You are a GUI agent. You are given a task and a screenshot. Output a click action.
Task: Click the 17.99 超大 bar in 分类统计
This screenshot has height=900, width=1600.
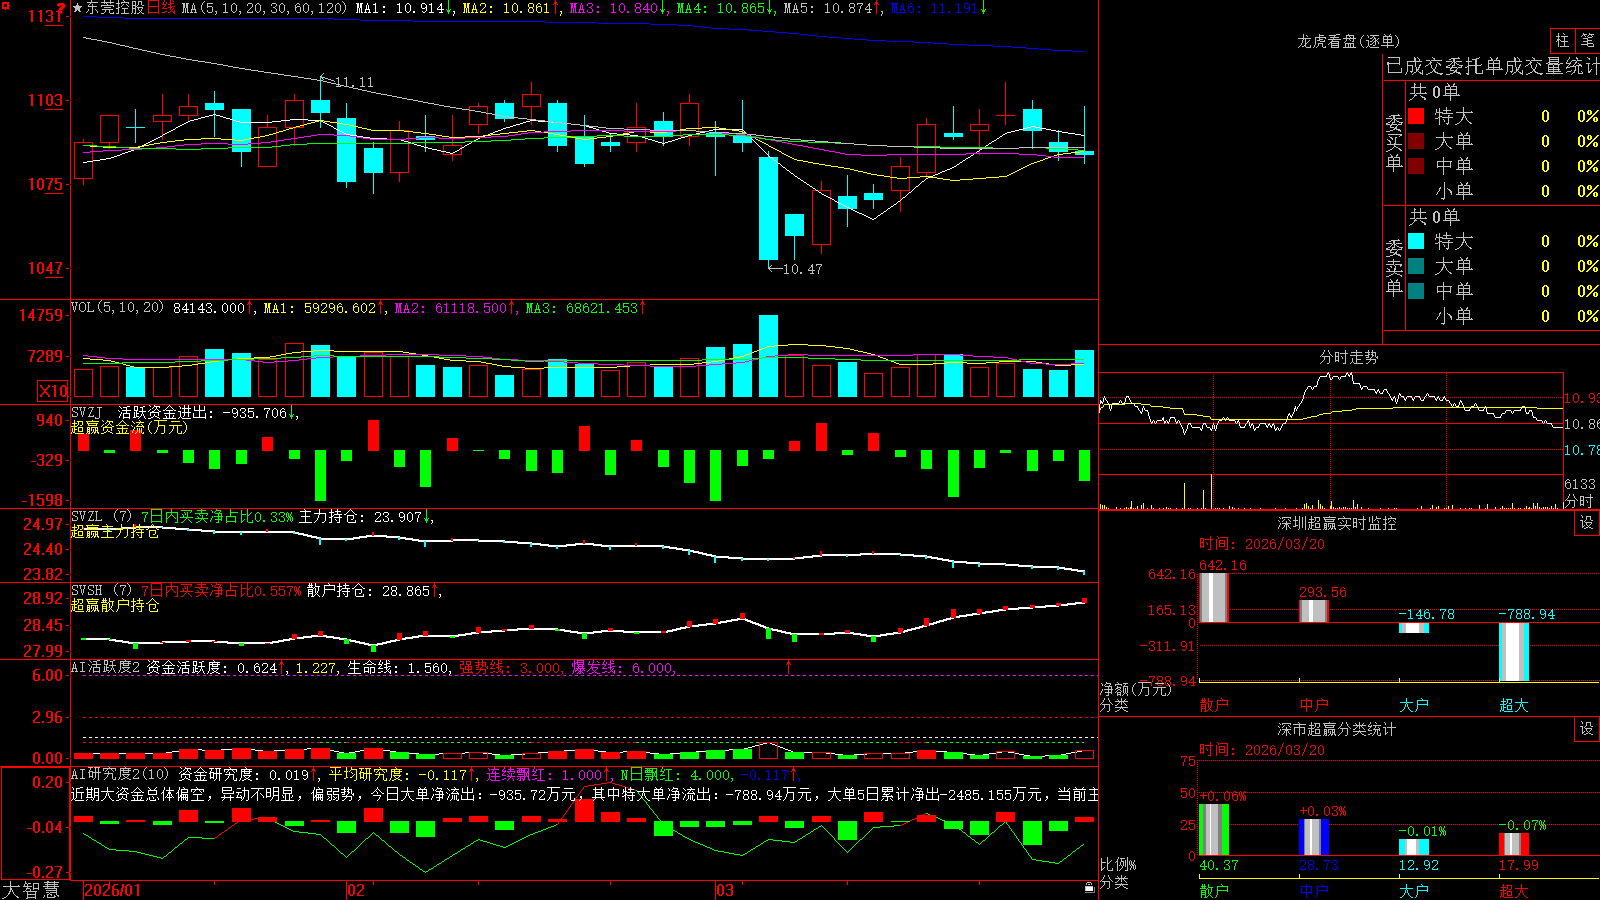(x=1514, y=844)
